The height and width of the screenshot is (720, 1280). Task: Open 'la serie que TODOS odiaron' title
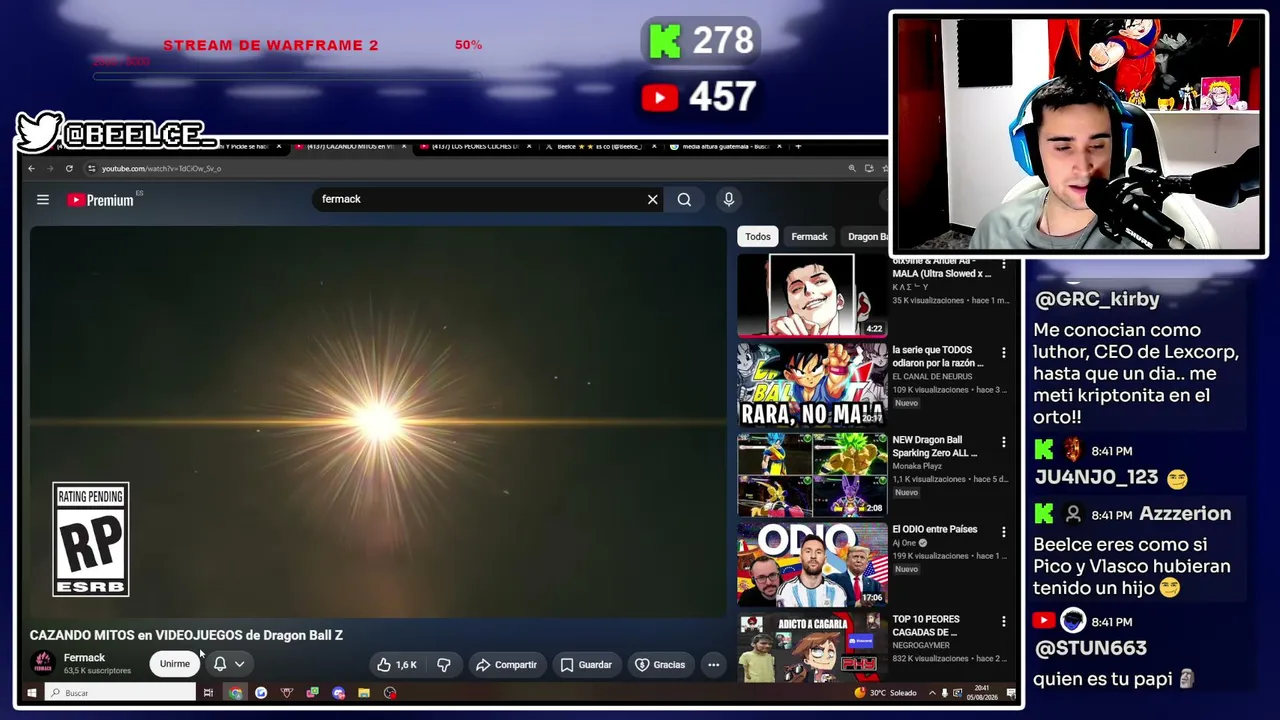coord(938,357)
